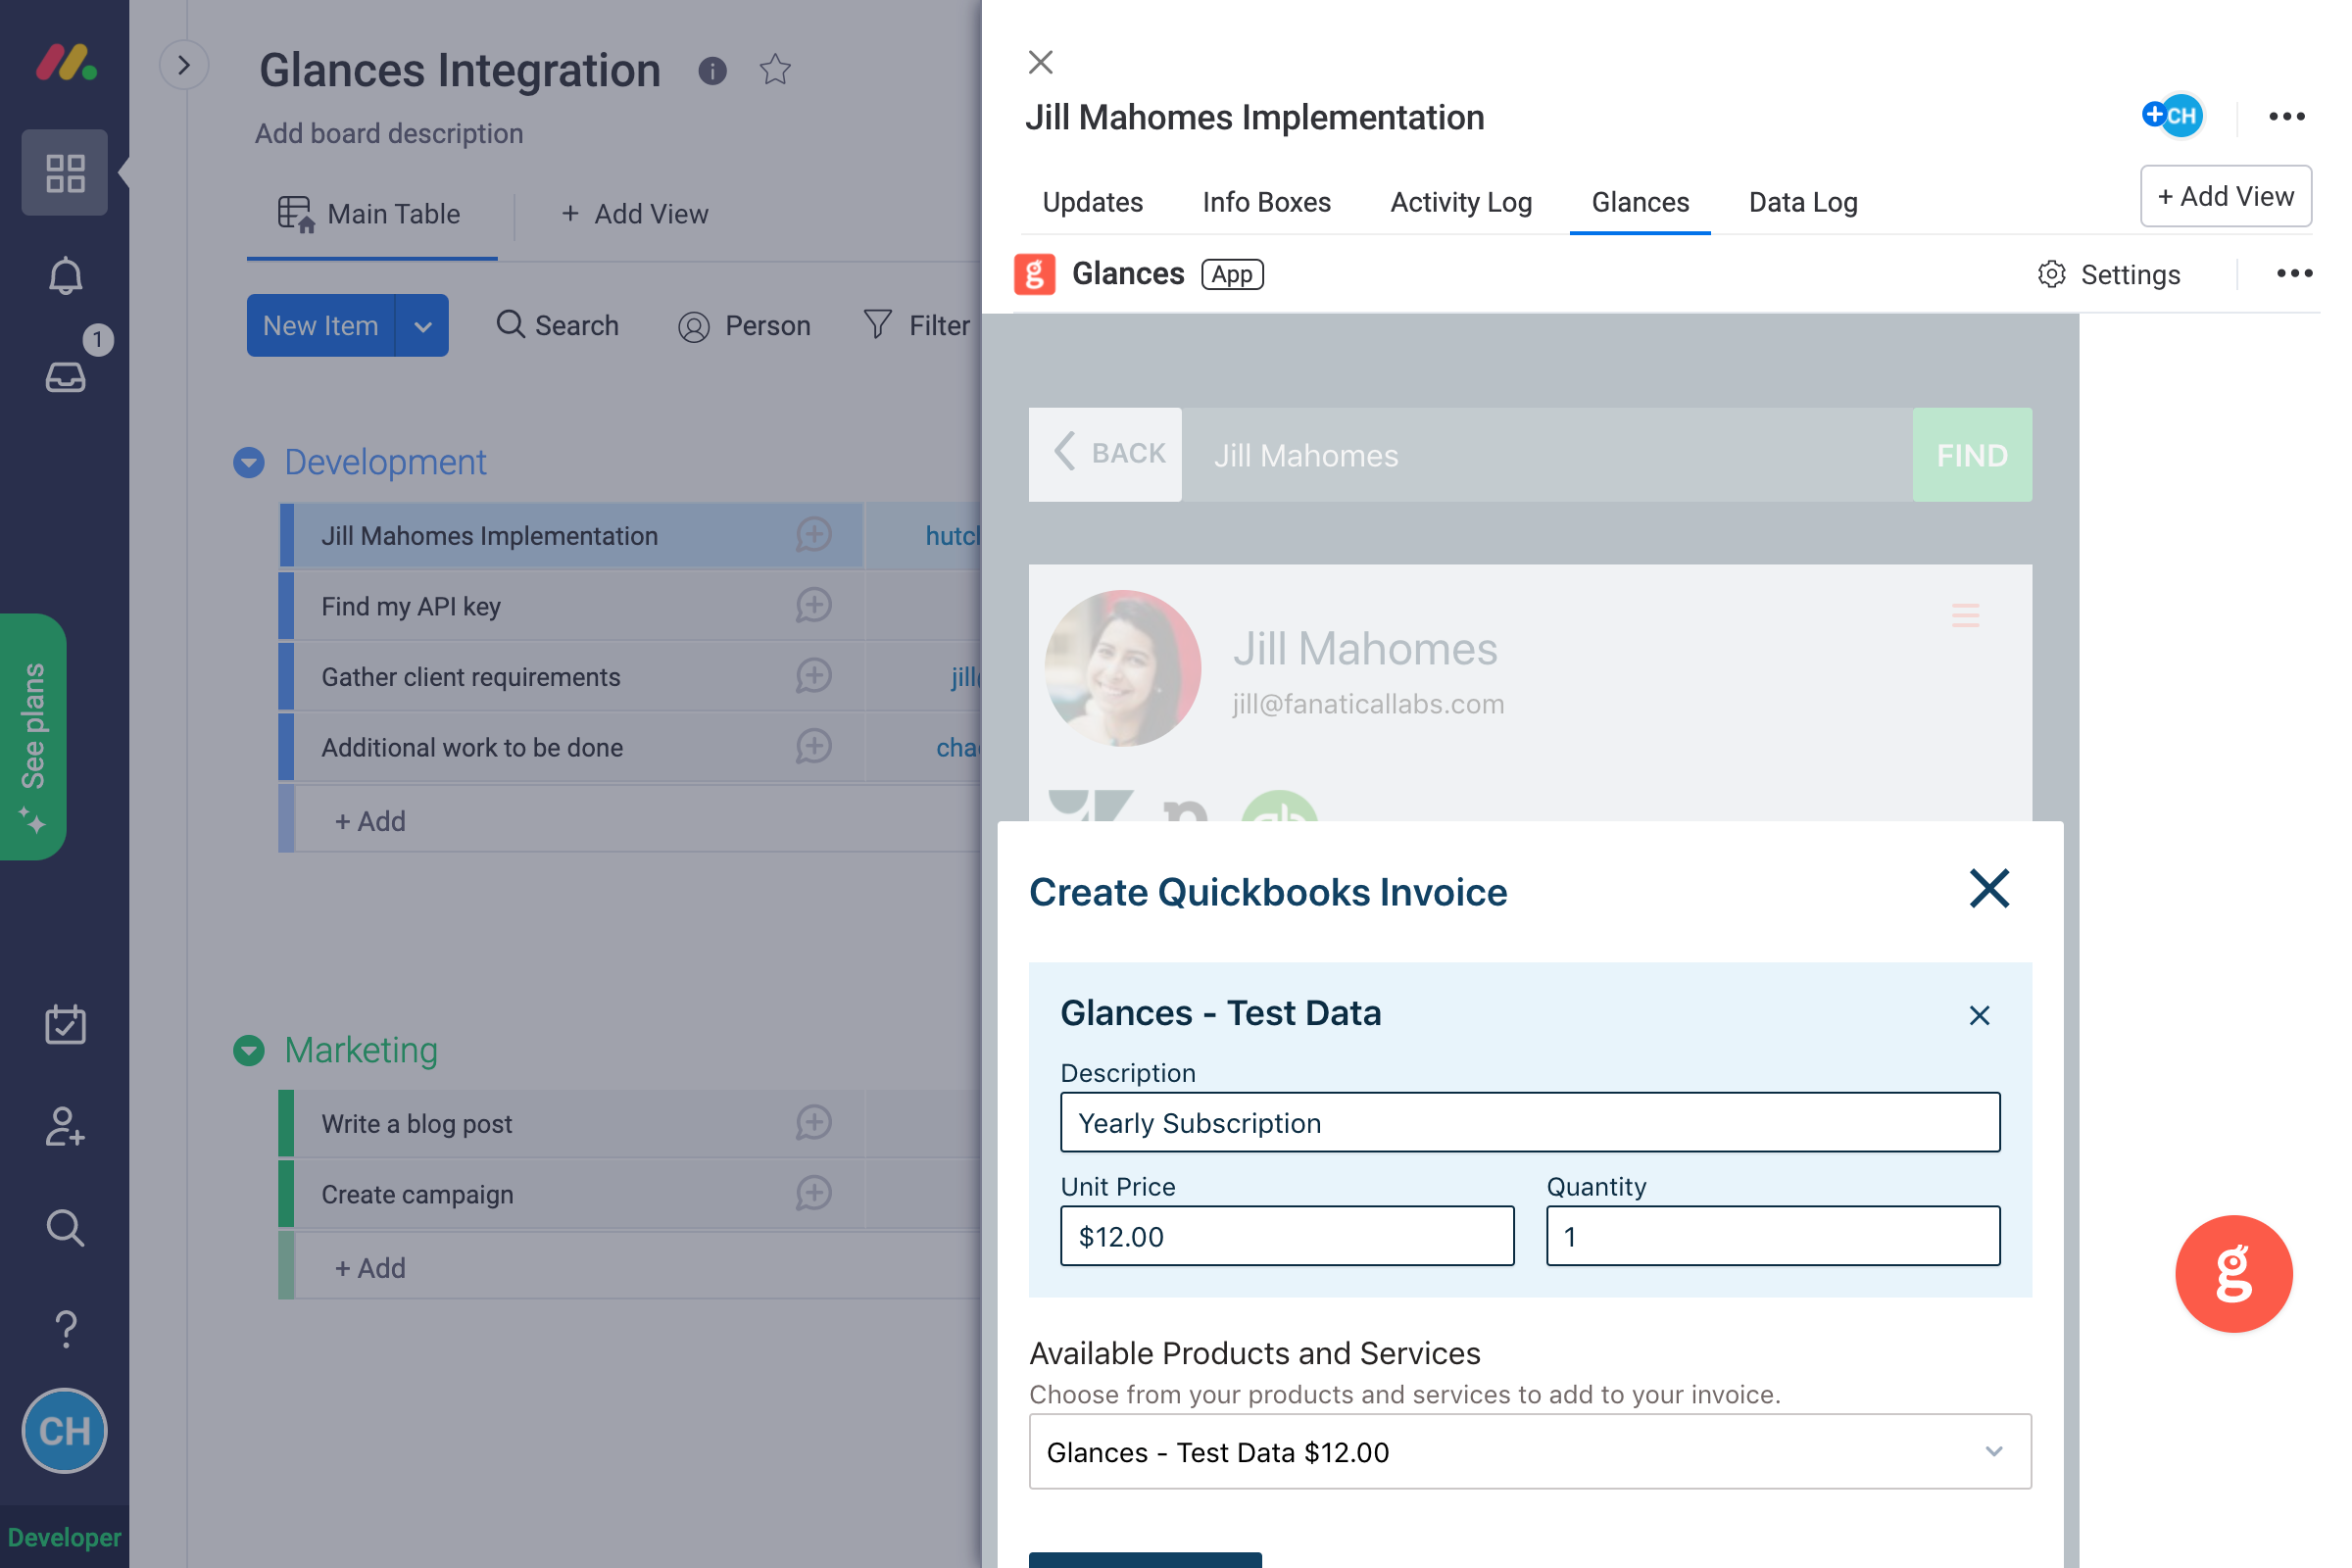The image size is (2352, 1568).
Task: Open board Search
Action: click(557, 326)
